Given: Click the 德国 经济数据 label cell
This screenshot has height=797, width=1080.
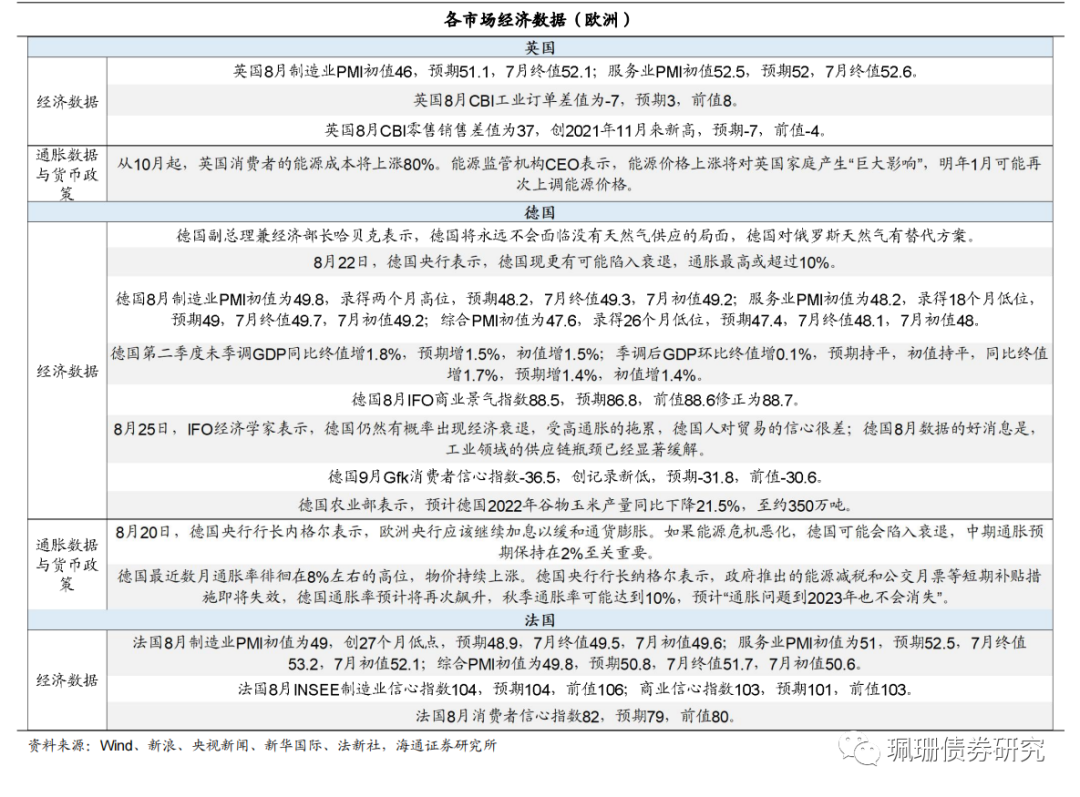Looking at the screenshot, I should pos(68,371).
